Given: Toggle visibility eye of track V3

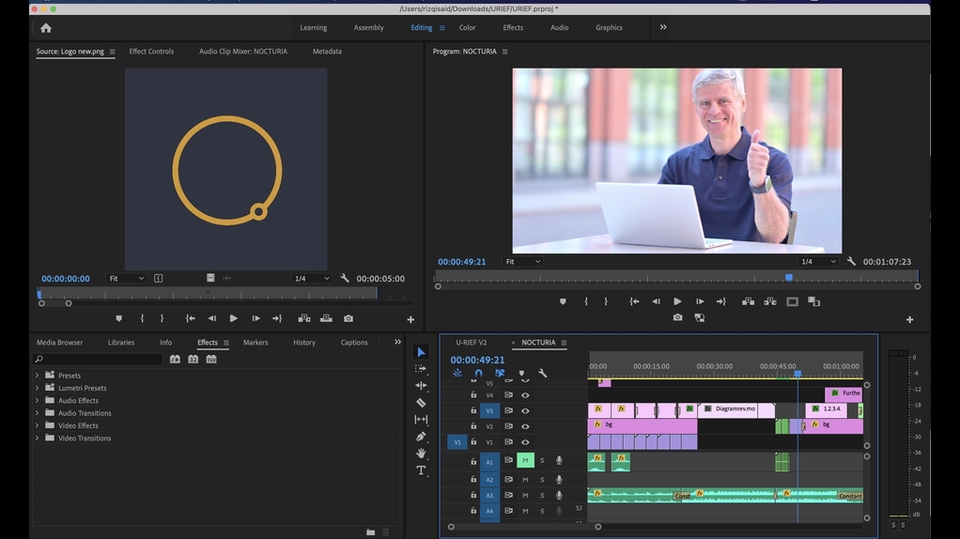Looking at the screenshot, I should click(x=525, y=411).
